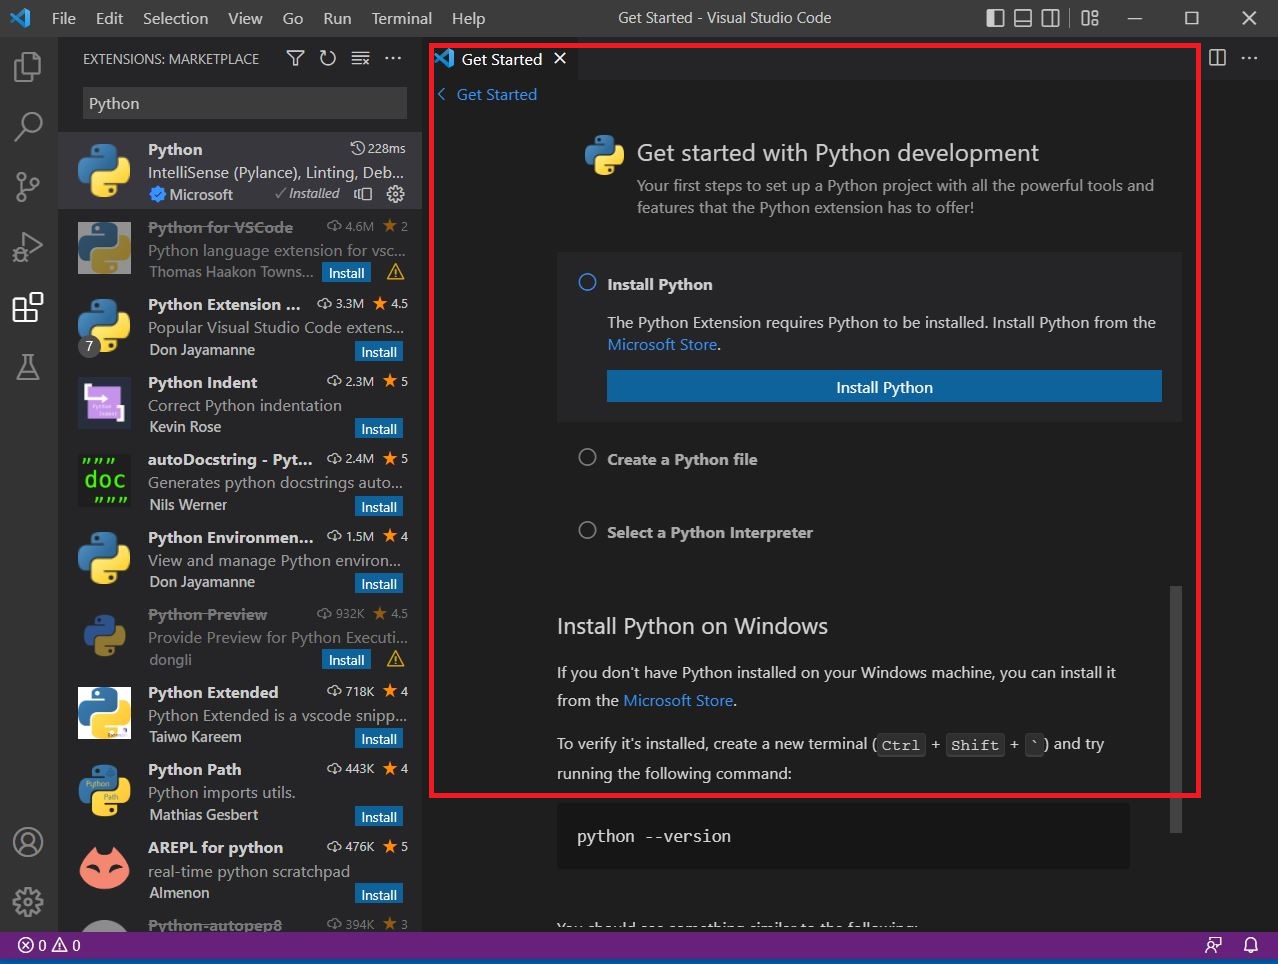Install Python for VSCode extension

[346, 273]
